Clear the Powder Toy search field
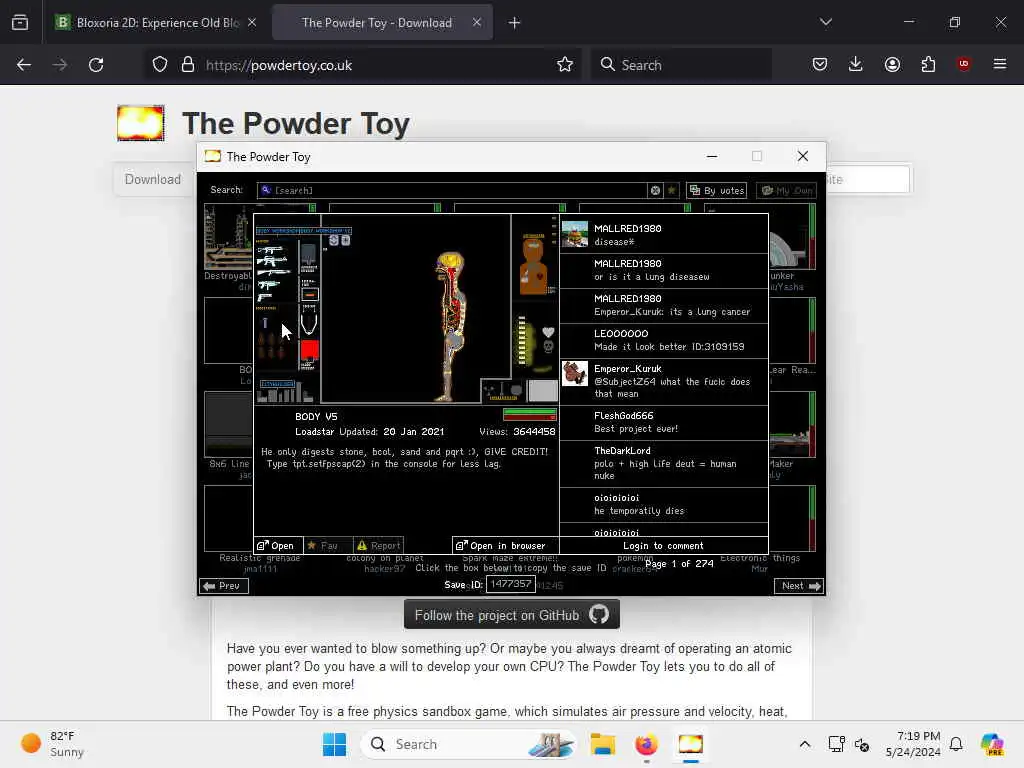 click(x=655, y=190)
